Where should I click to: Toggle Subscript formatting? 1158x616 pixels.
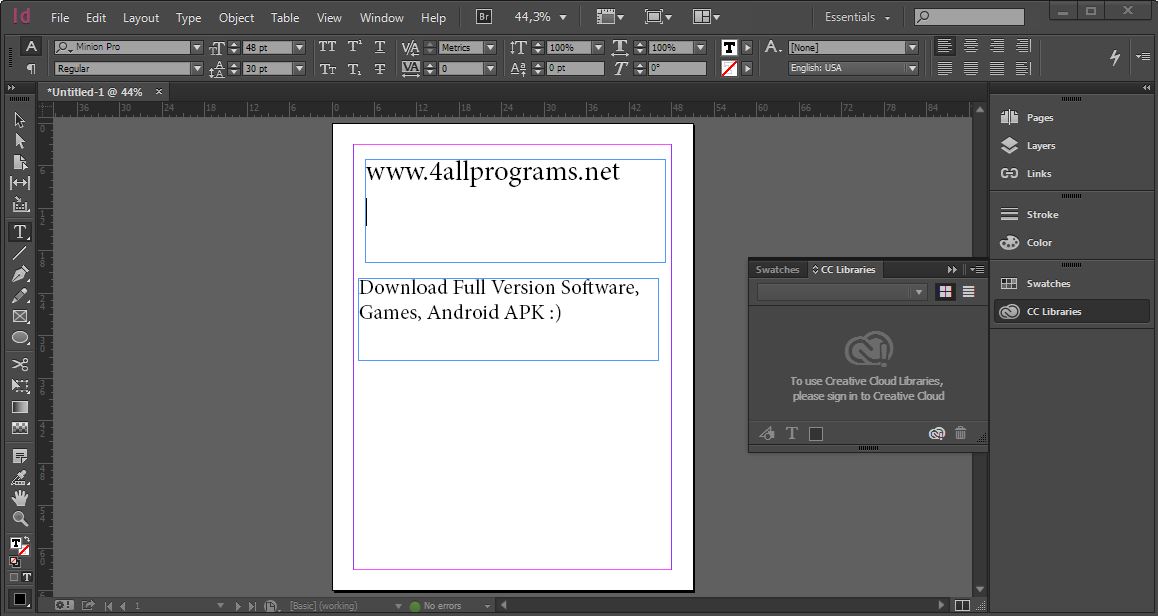pos(354,69)
